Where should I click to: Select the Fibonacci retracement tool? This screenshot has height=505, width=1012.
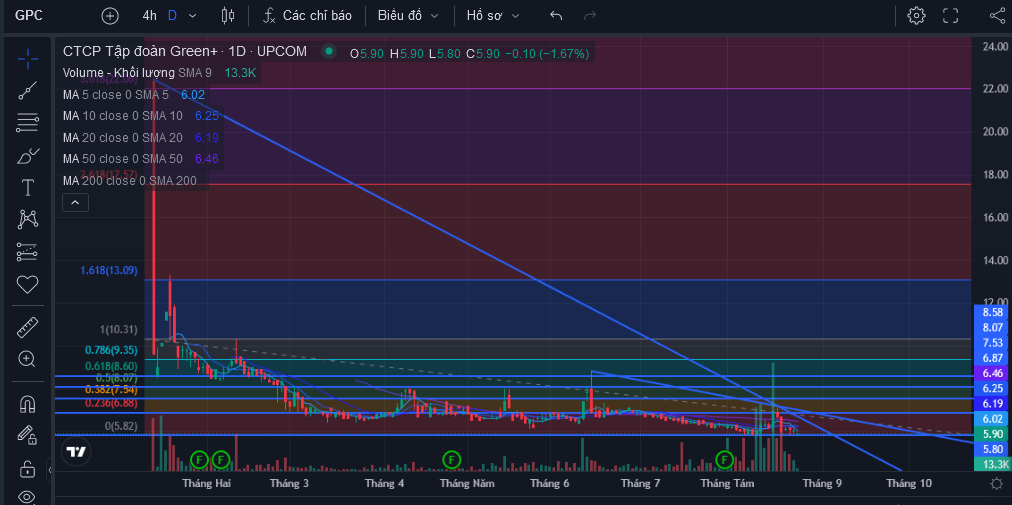coord(27,122)
